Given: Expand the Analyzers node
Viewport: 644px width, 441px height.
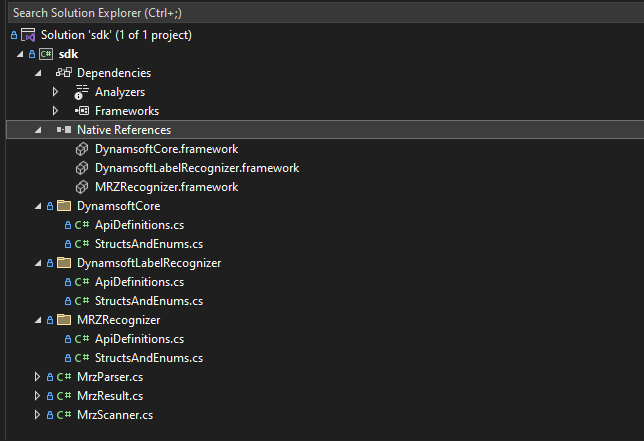Looking at the screenshot, I should click(x=56, y=92).
